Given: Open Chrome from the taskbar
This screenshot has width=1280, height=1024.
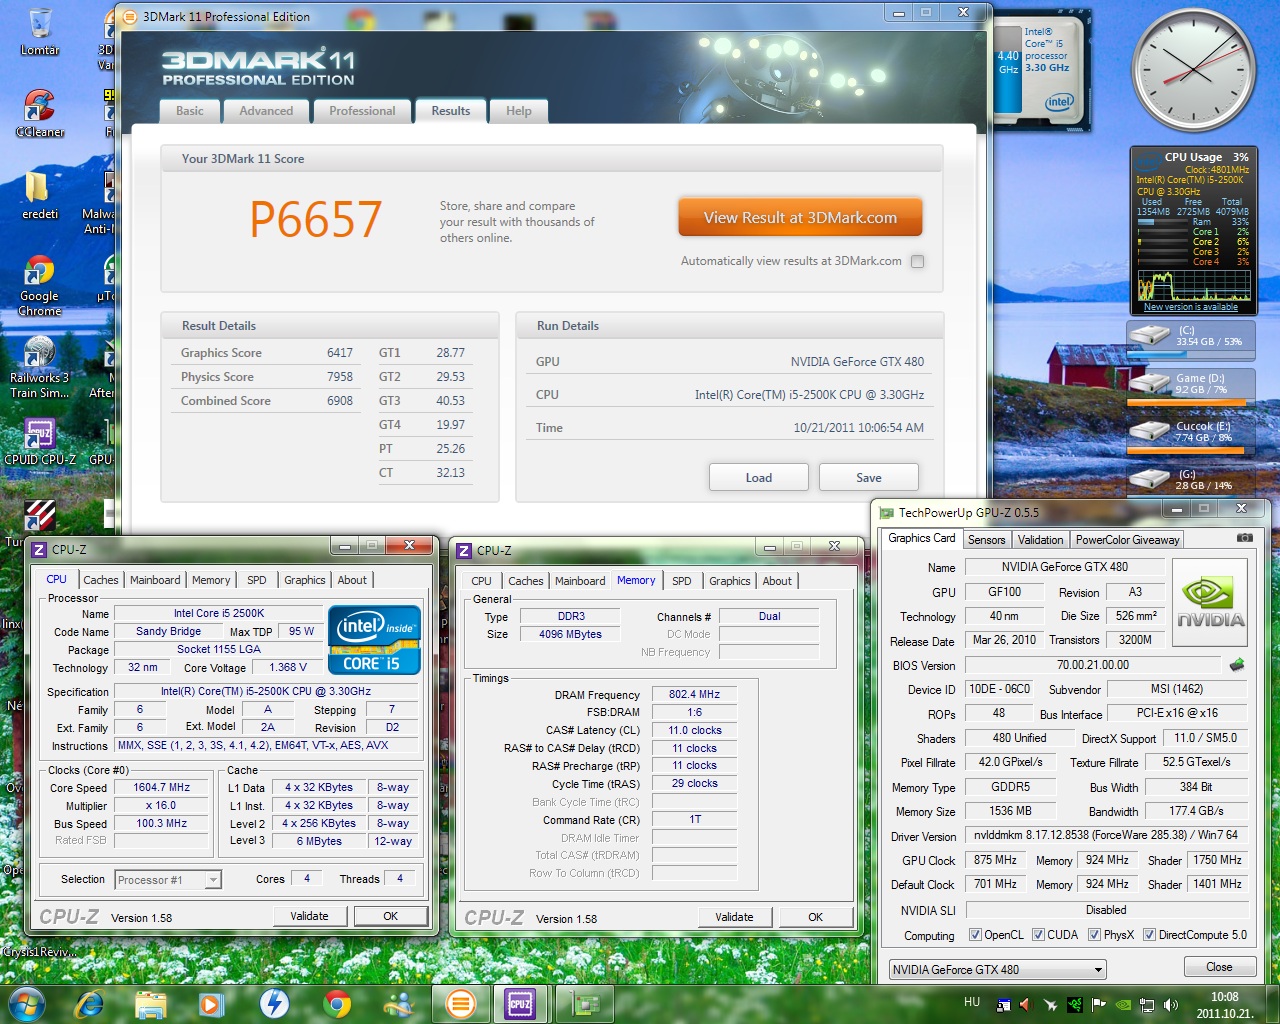Looking at the screenshot, I should pyautogui.click(x=337, y=1003).
